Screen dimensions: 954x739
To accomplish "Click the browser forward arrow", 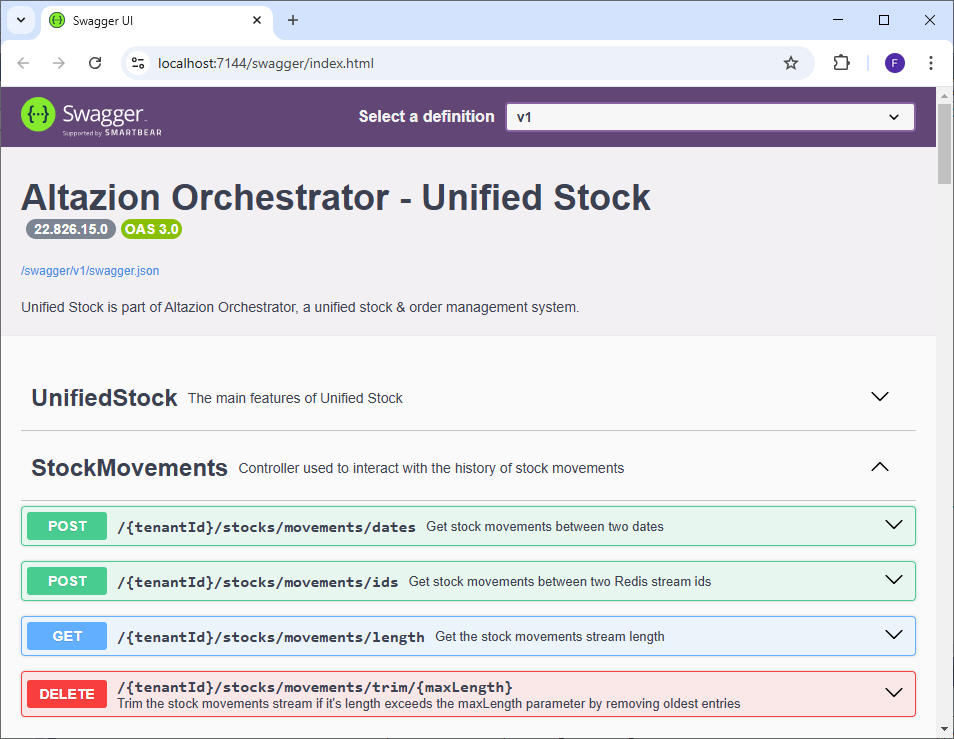I will click(58, 63).
